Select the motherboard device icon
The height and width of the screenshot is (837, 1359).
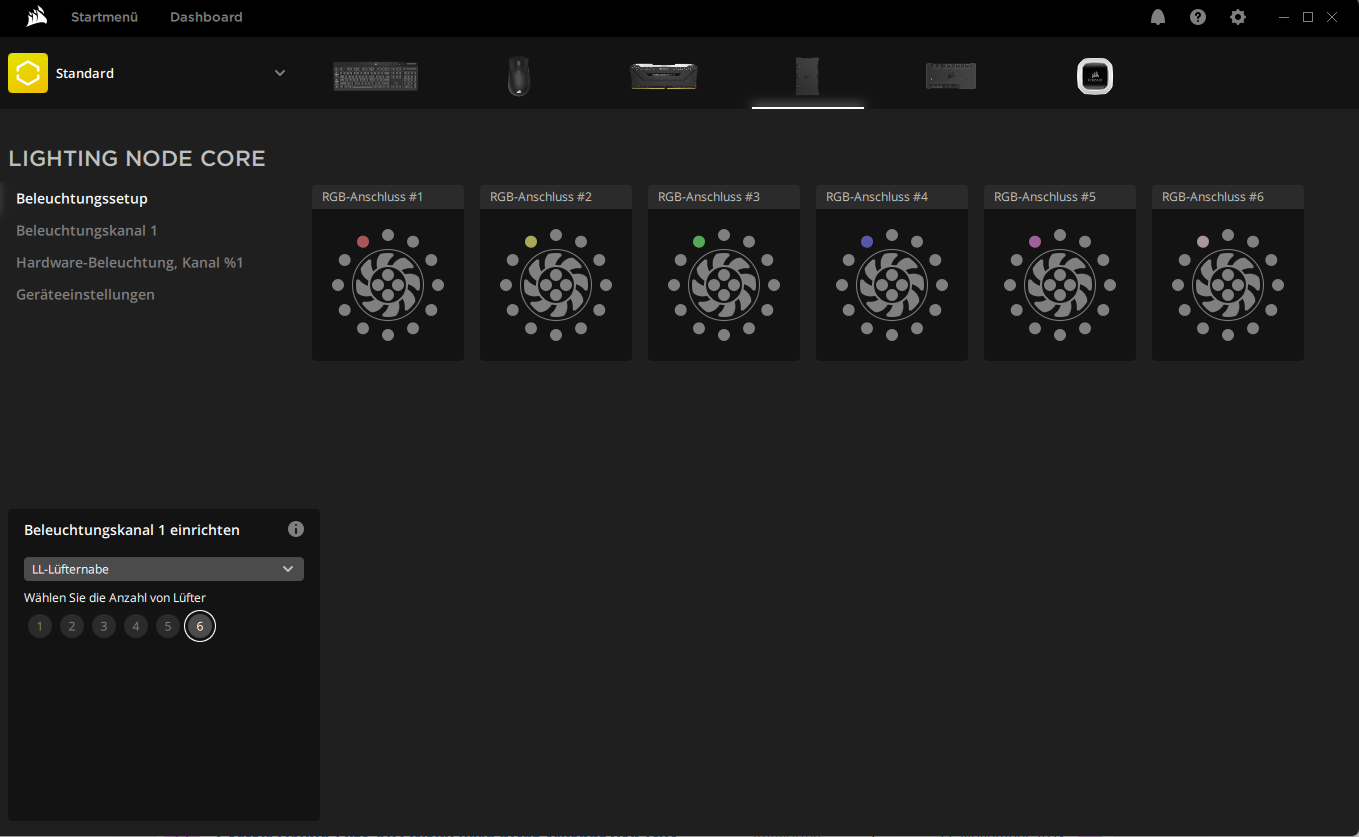(951, 76)
